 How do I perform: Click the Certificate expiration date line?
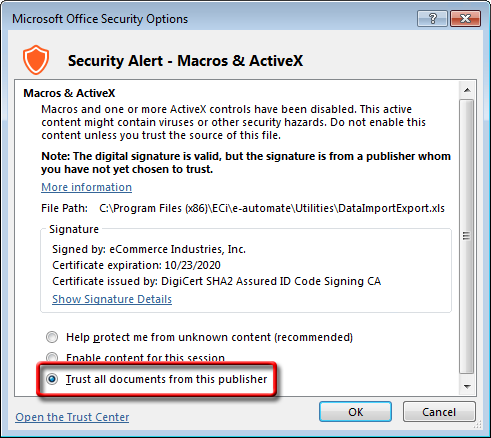click(136, 265)
